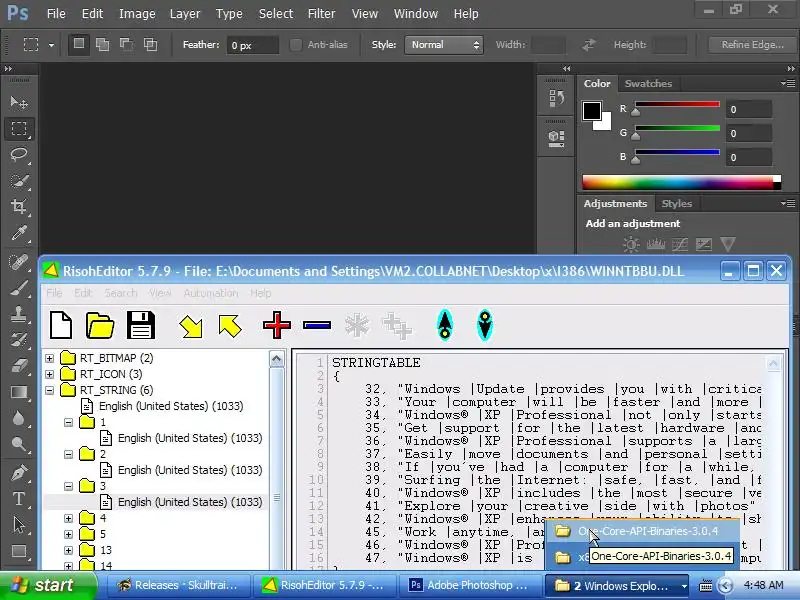
Task: Open Photoshop's Image menu
Action: click(x=137, y=14)
